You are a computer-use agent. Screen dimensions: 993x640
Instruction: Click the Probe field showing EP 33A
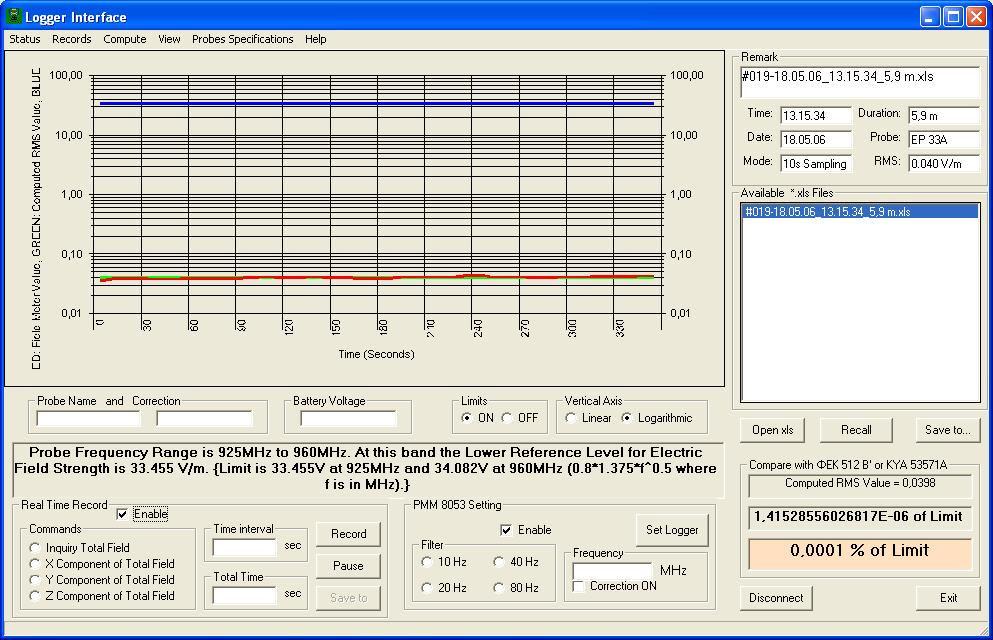coord(944,139)
